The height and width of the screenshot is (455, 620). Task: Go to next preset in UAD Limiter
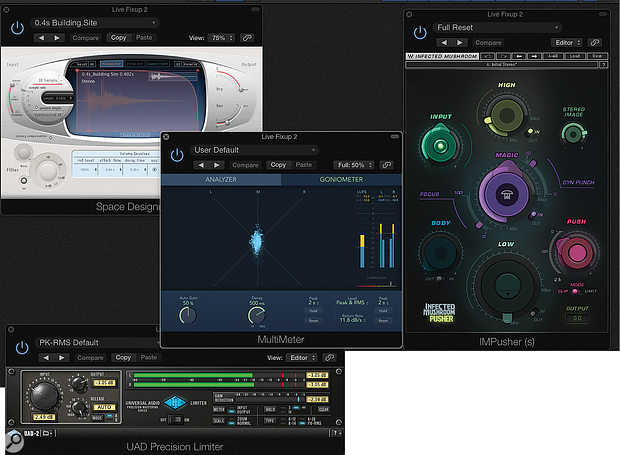[62, 358]
